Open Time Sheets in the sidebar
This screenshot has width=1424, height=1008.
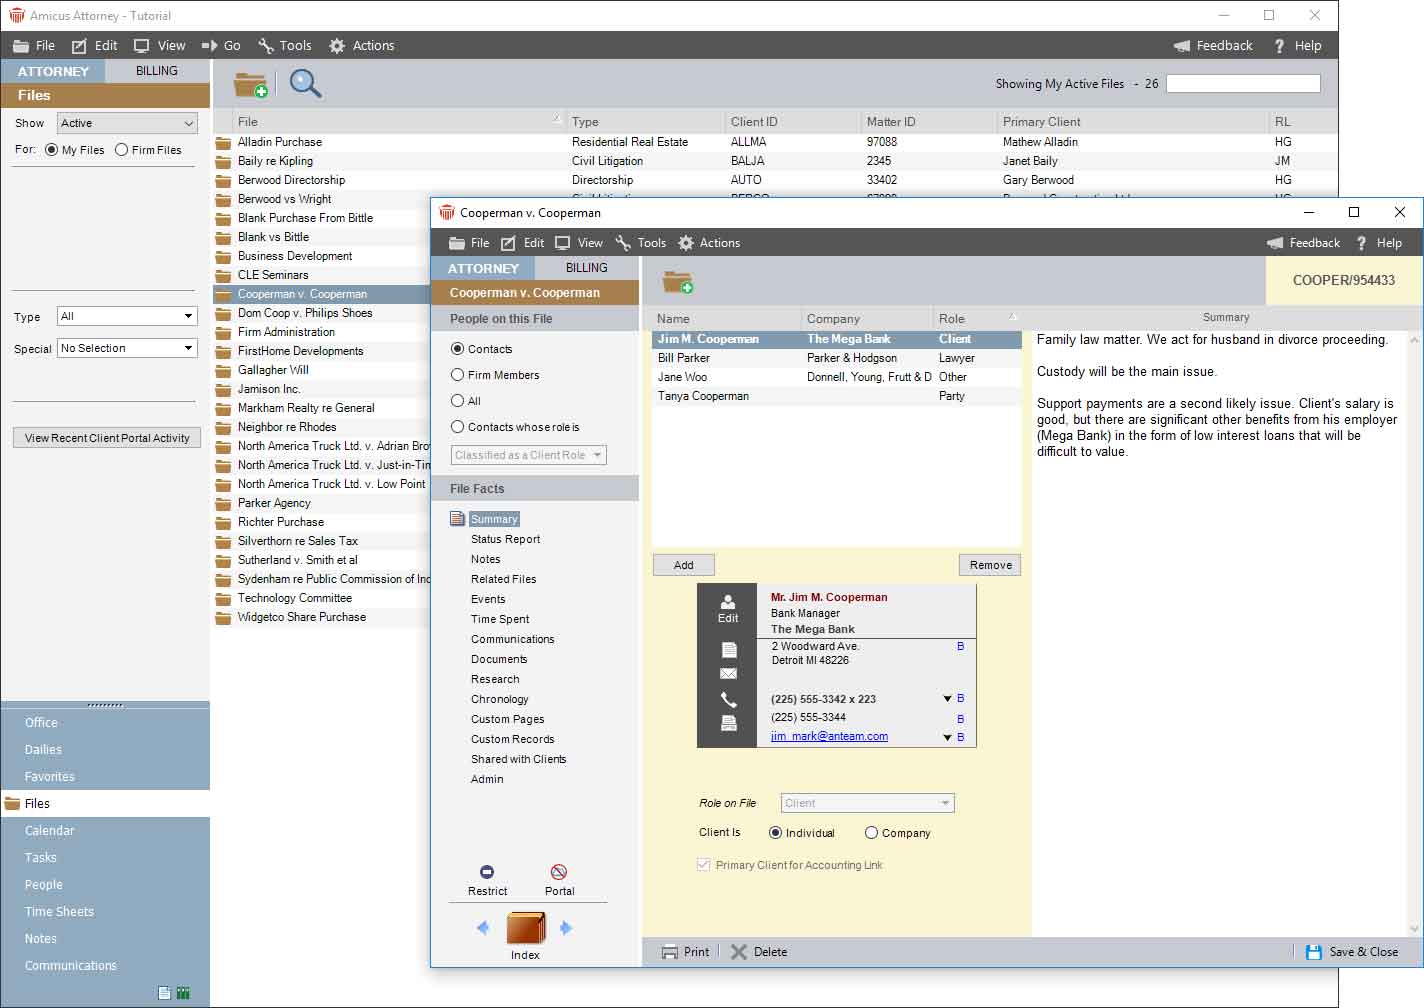(x=59, y=911)
